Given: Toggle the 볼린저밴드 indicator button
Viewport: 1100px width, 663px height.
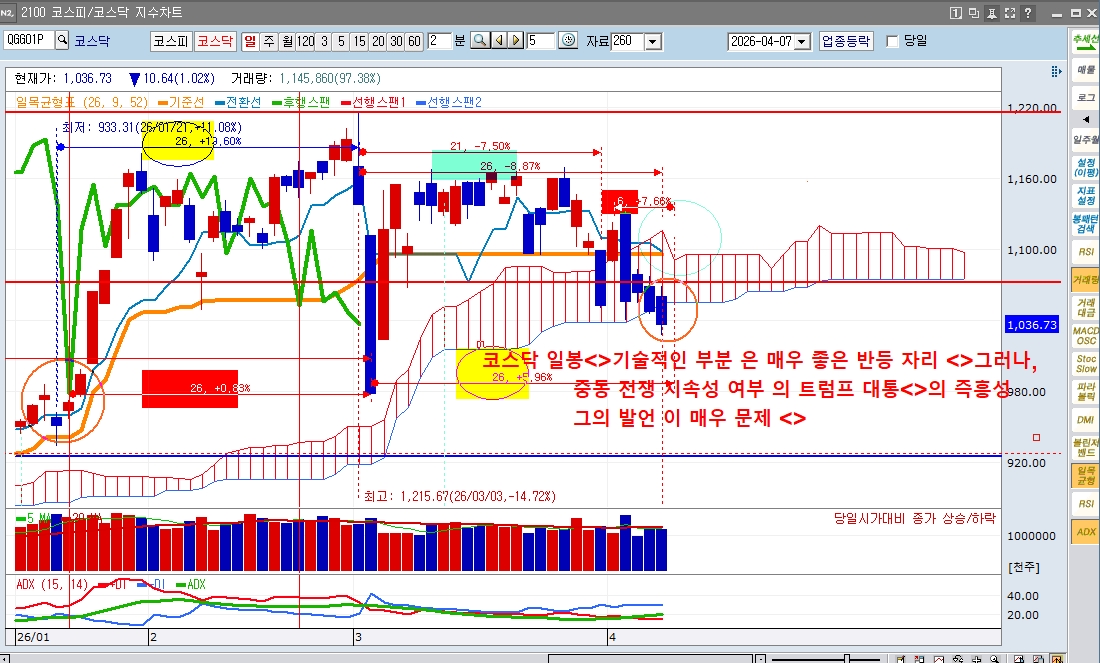Looking at the screenshot, I should (x=1085, y=448).
